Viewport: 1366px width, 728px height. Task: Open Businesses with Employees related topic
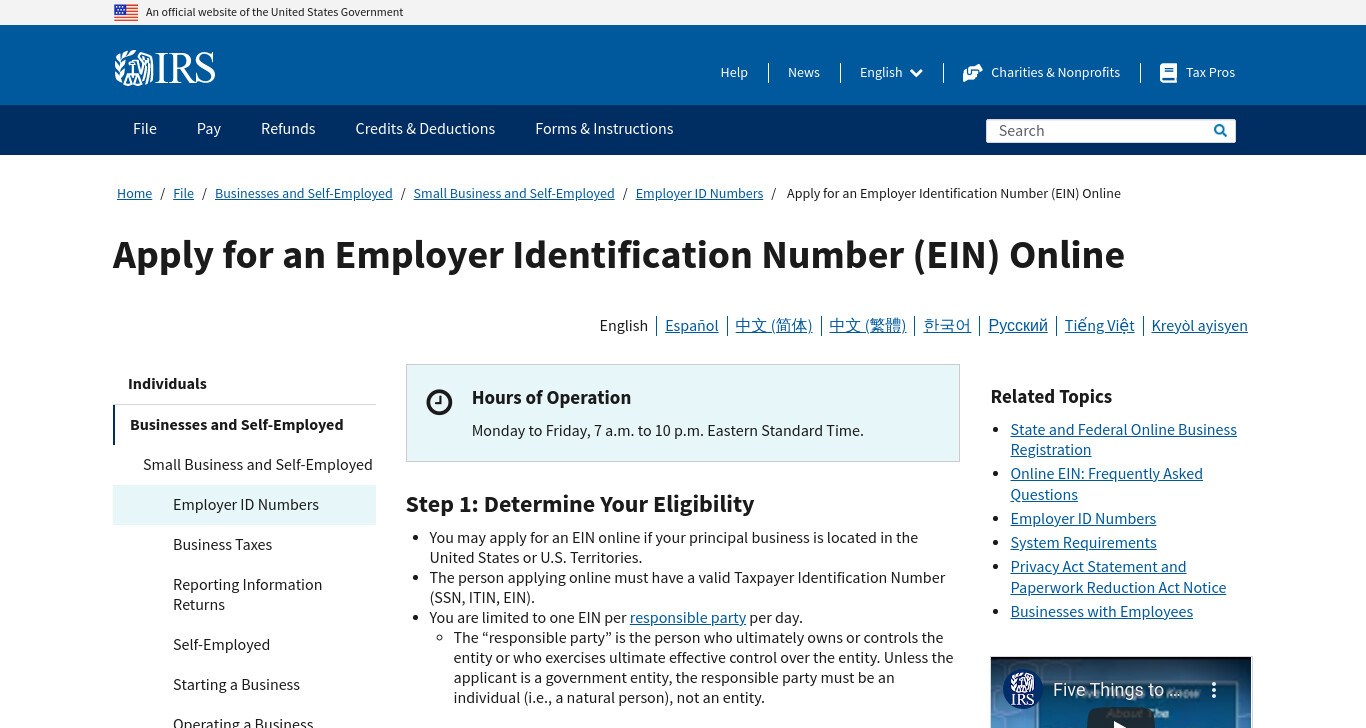pyautogui.click(x=1101, y=611)
